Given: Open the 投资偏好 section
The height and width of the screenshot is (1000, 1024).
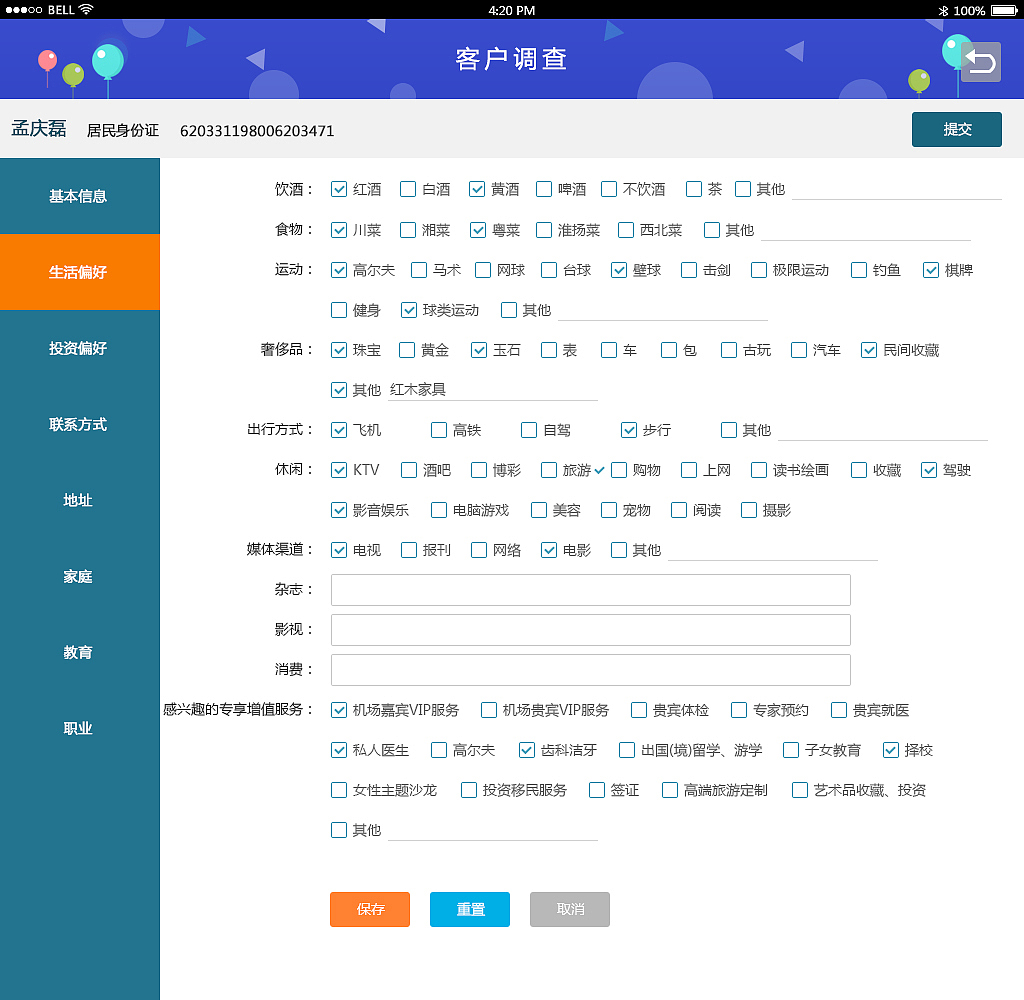Looking at the screenshot, I should point(78,348).
